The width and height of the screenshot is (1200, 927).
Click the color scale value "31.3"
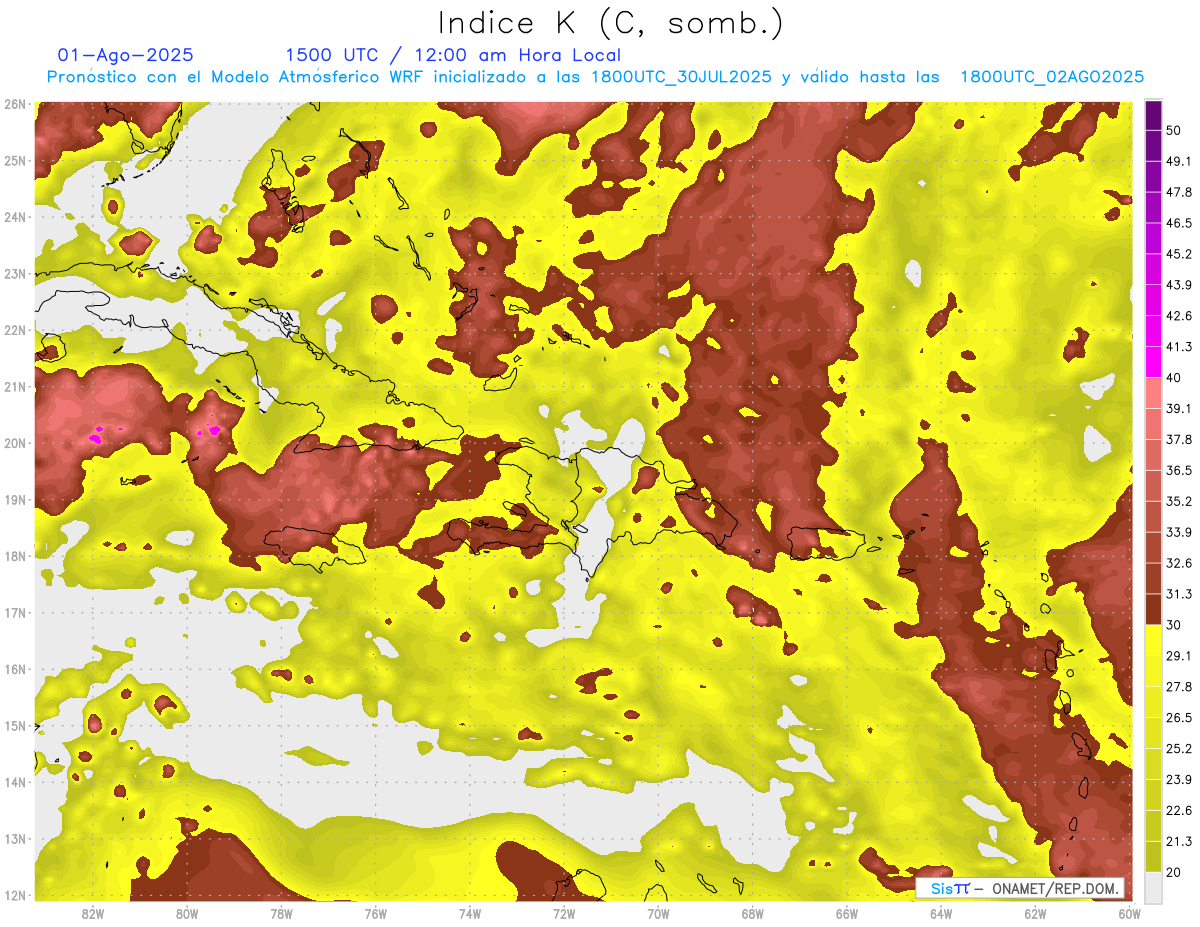click(x=1178, y=594)
